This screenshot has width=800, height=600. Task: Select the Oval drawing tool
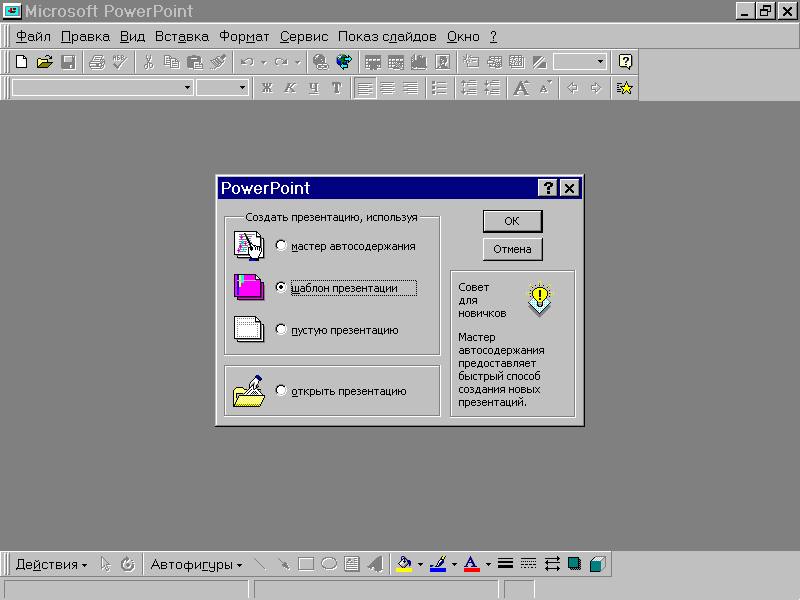[x=329, y=564]
